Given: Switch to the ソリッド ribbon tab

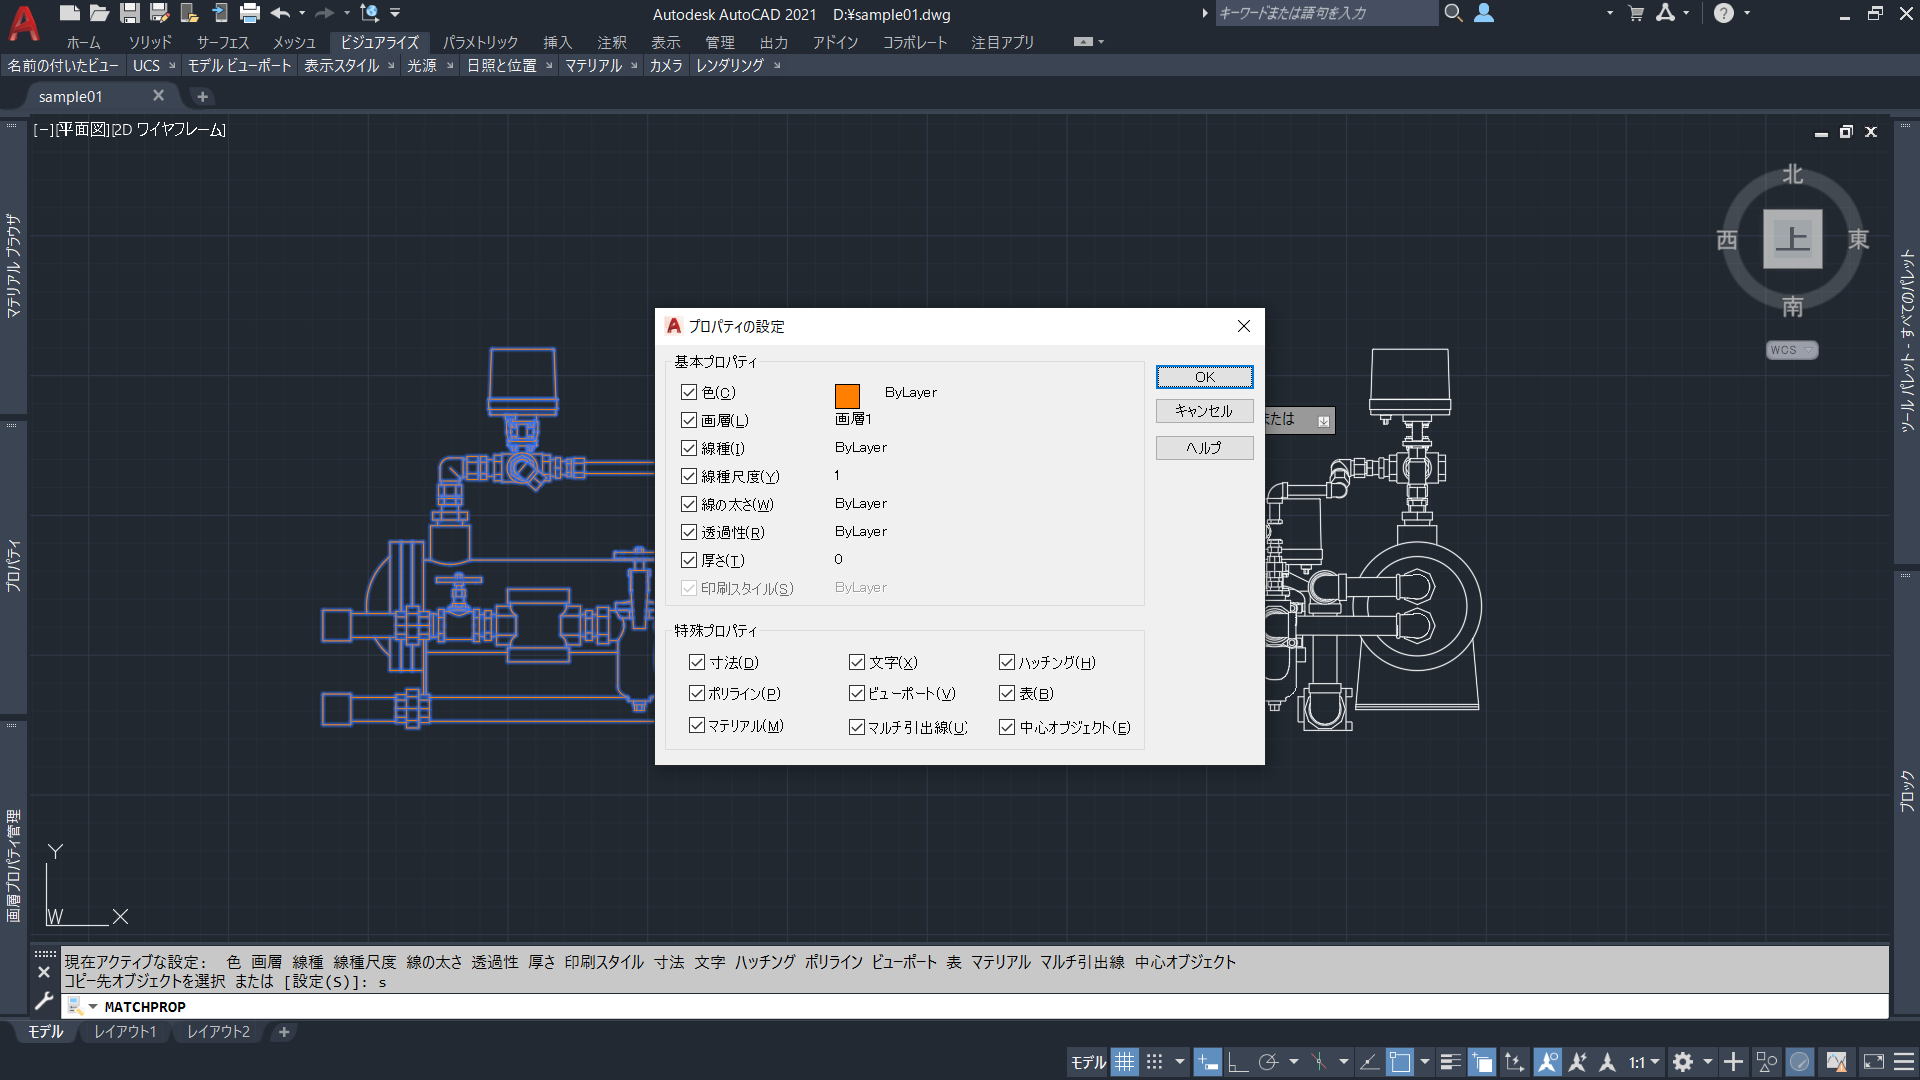Looking at the screenshot, I should point(150,42).
